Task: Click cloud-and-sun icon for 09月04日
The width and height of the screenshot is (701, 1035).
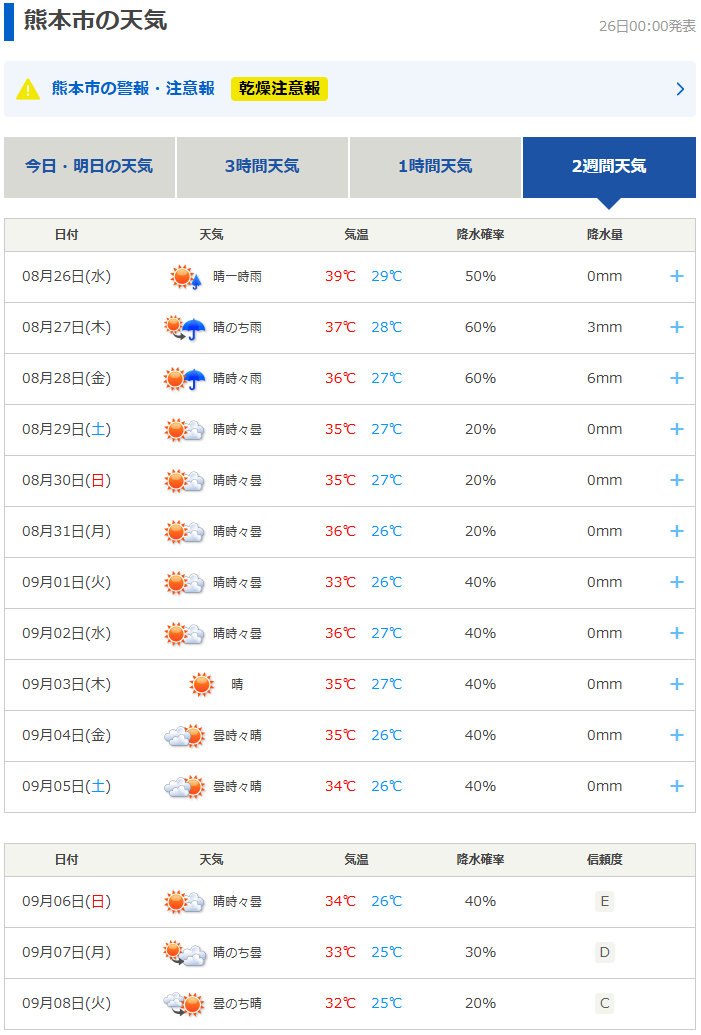Action: pos(185,735)
